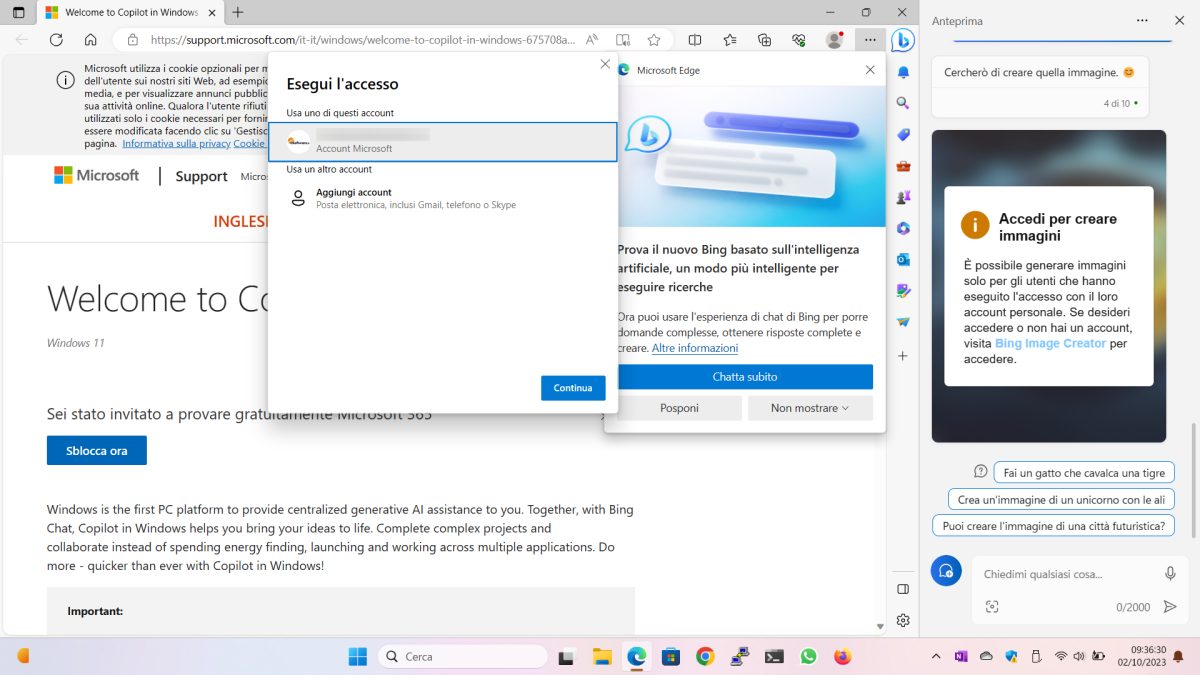Pick suggestion about una città futuristica
The width and height of the screenshot is (1200, 675).
coord(1054,525)
